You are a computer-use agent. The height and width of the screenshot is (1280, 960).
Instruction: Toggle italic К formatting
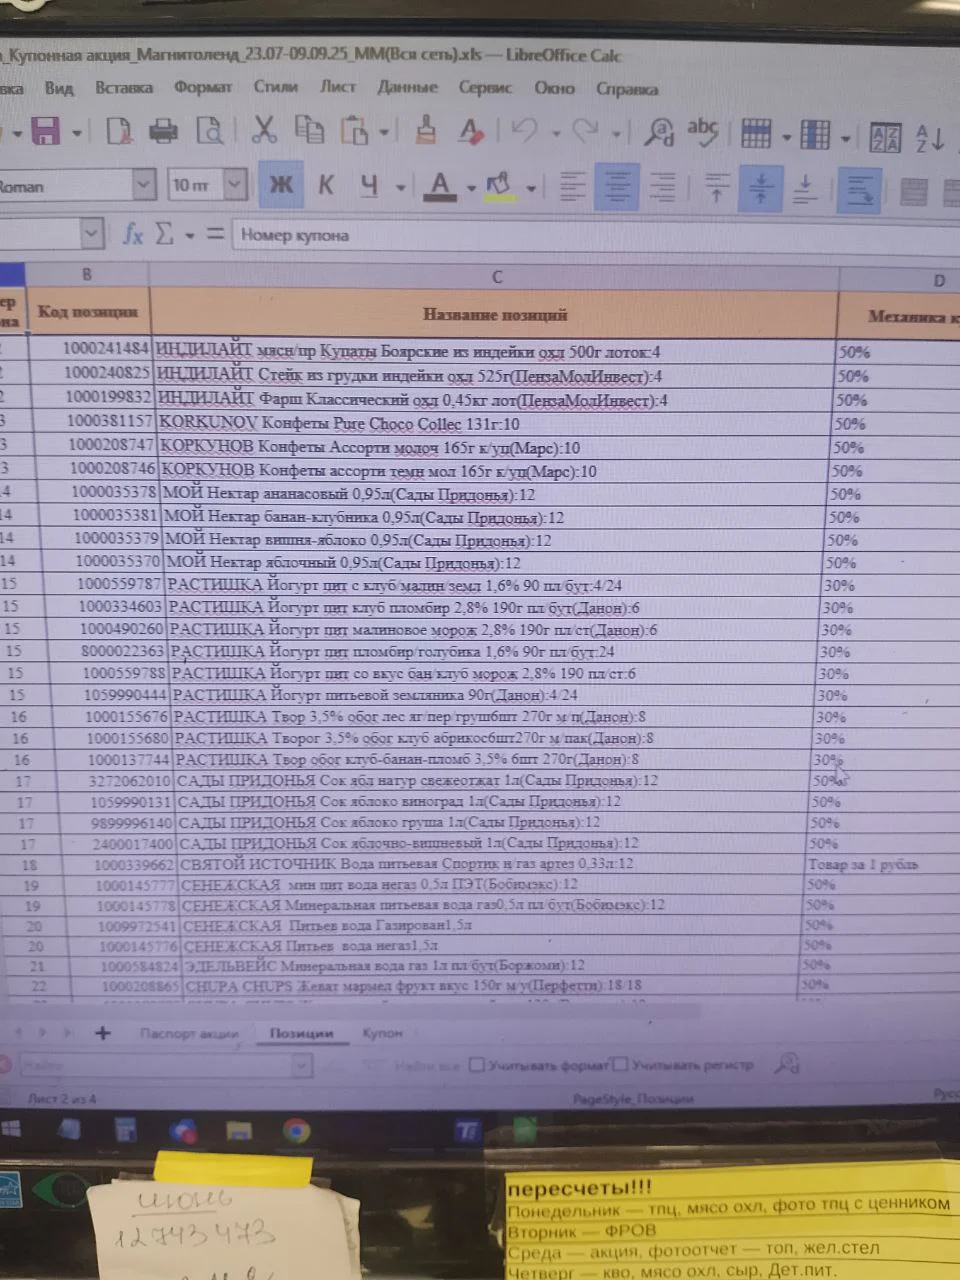[x=326, y=184]
